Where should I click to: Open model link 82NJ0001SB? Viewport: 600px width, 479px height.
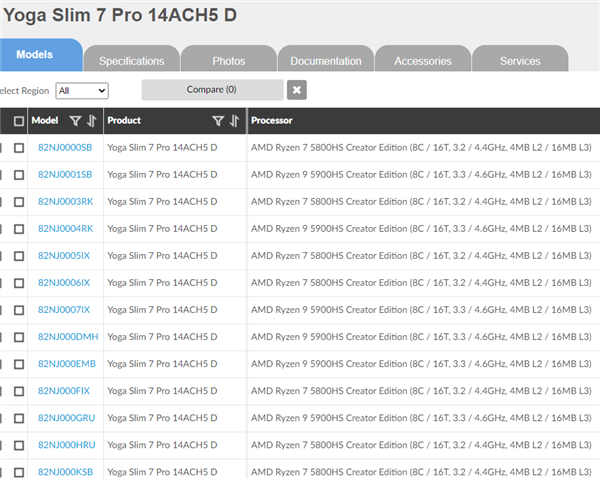65,175
